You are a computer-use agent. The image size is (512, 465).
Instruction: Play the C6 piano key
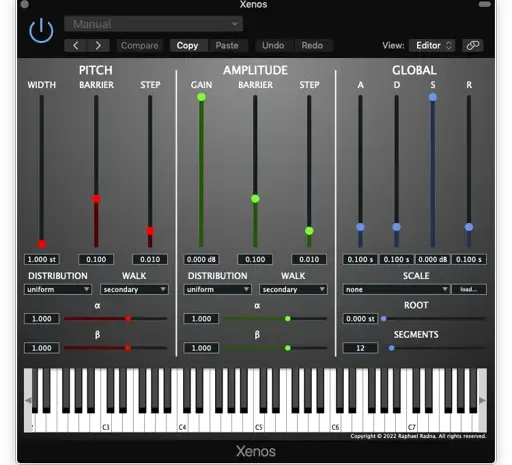coord(335,423)
